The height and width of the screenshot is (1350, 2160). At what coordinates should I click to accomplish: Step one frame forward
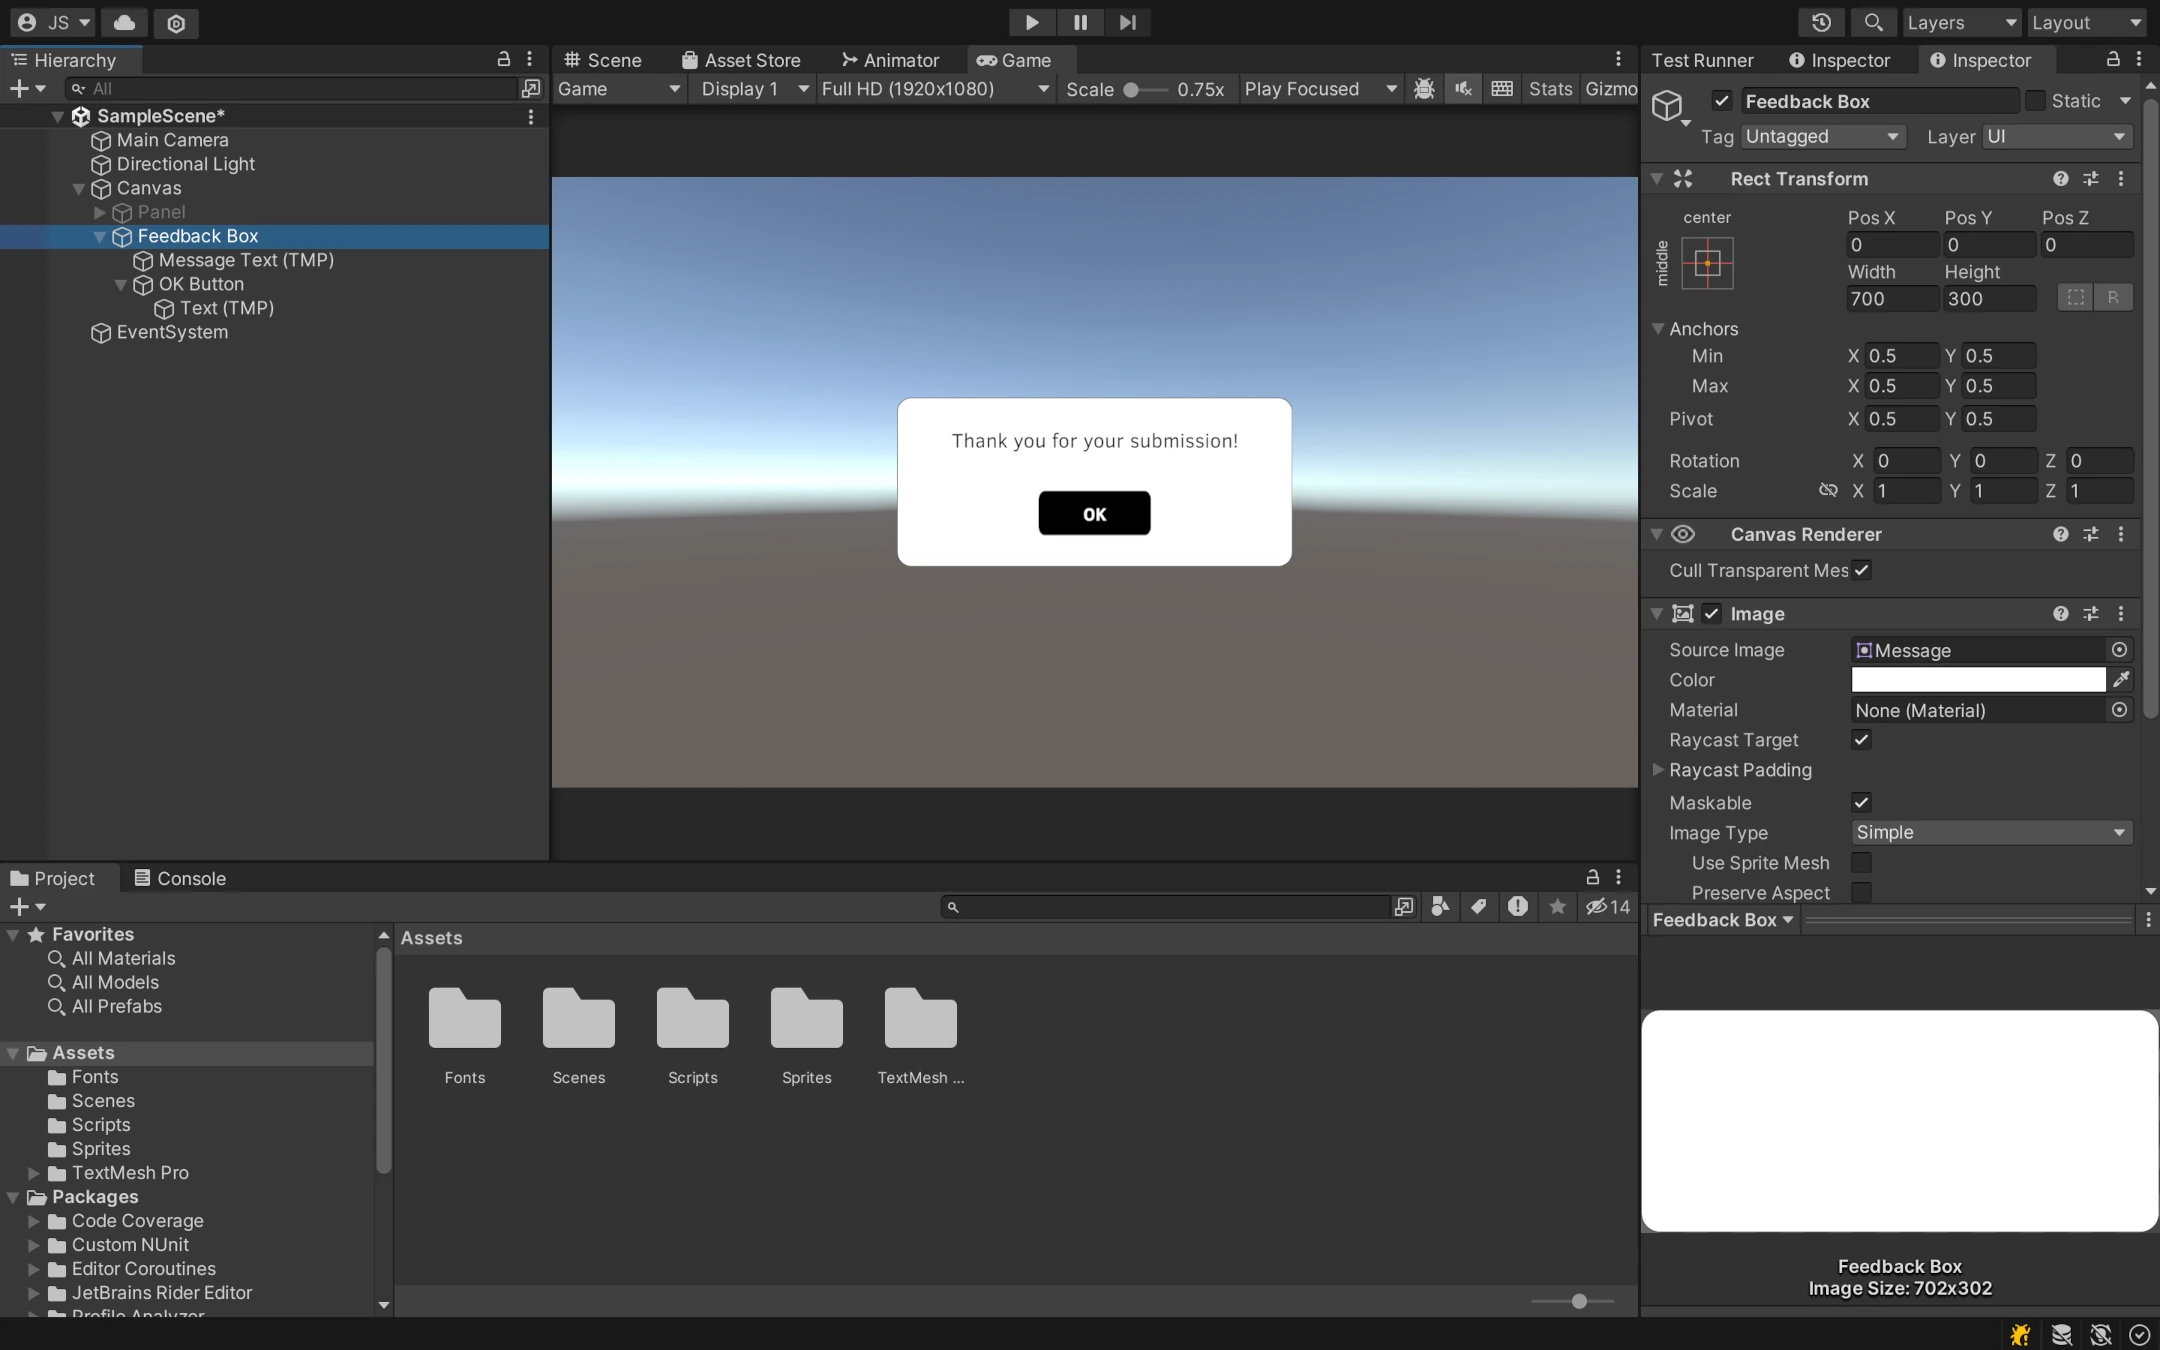tap(1127, 22)
